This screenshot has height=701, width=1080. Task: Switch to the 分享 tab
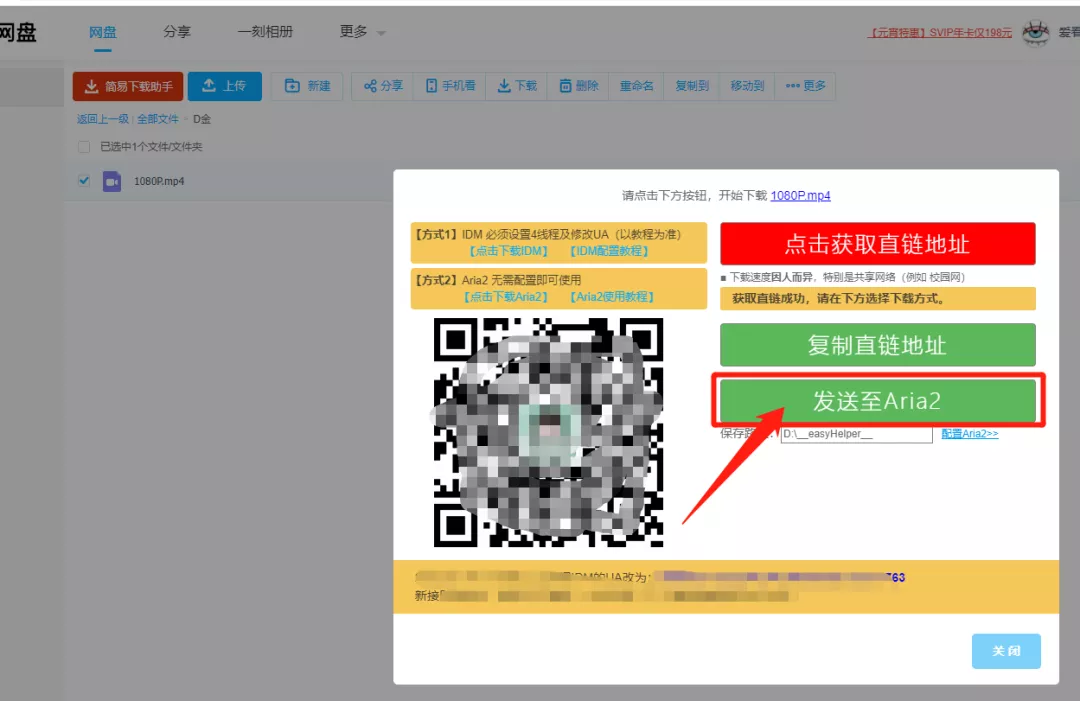[176, 32]
